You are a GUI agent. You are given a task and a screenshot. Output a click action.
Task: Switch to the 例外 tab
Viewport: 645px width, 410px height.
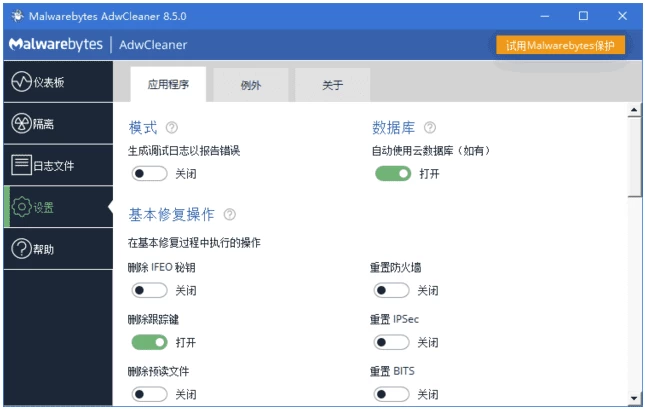pyautogui.click(x=250, y=85)
